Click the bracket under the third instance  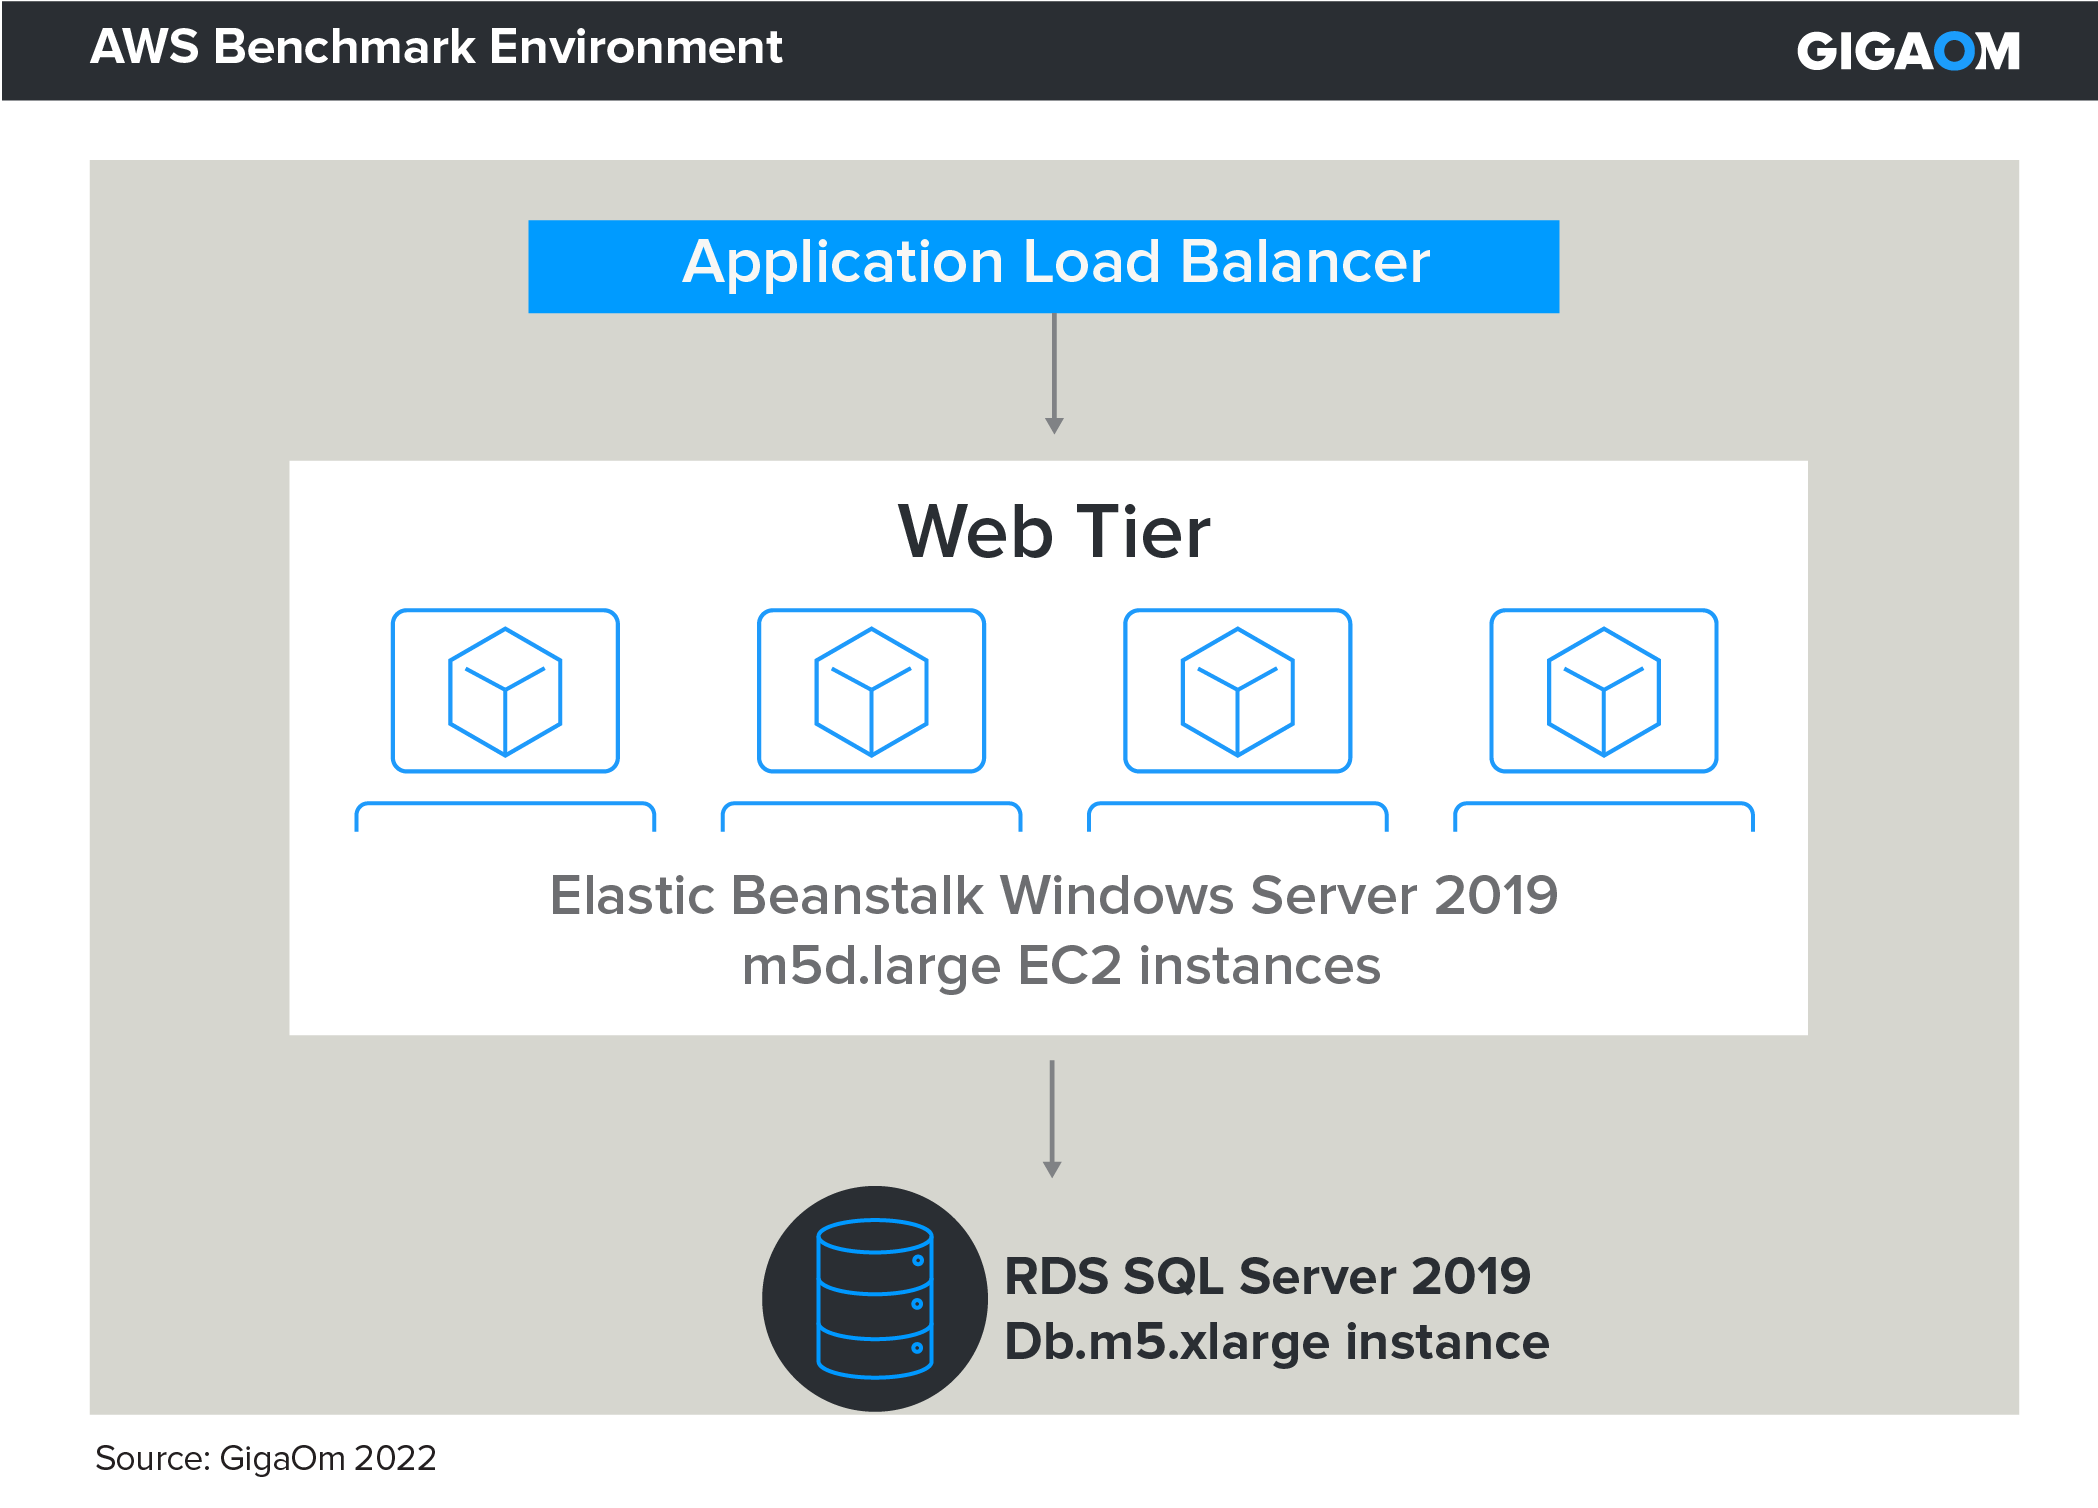tap(1237, 804)
